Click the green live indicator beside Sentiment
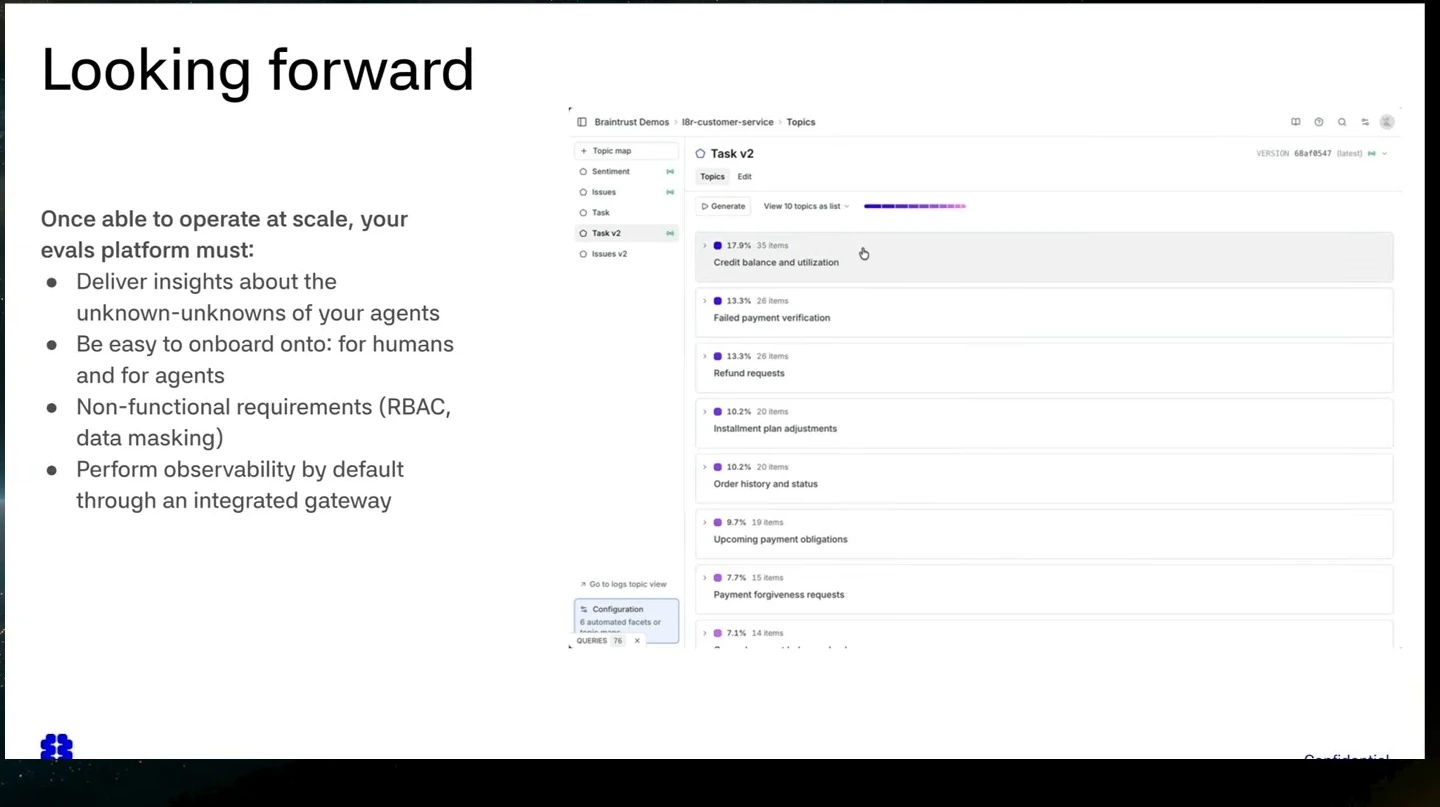Viewport: 1440px width, 807px height. click(x=670, y=172)
